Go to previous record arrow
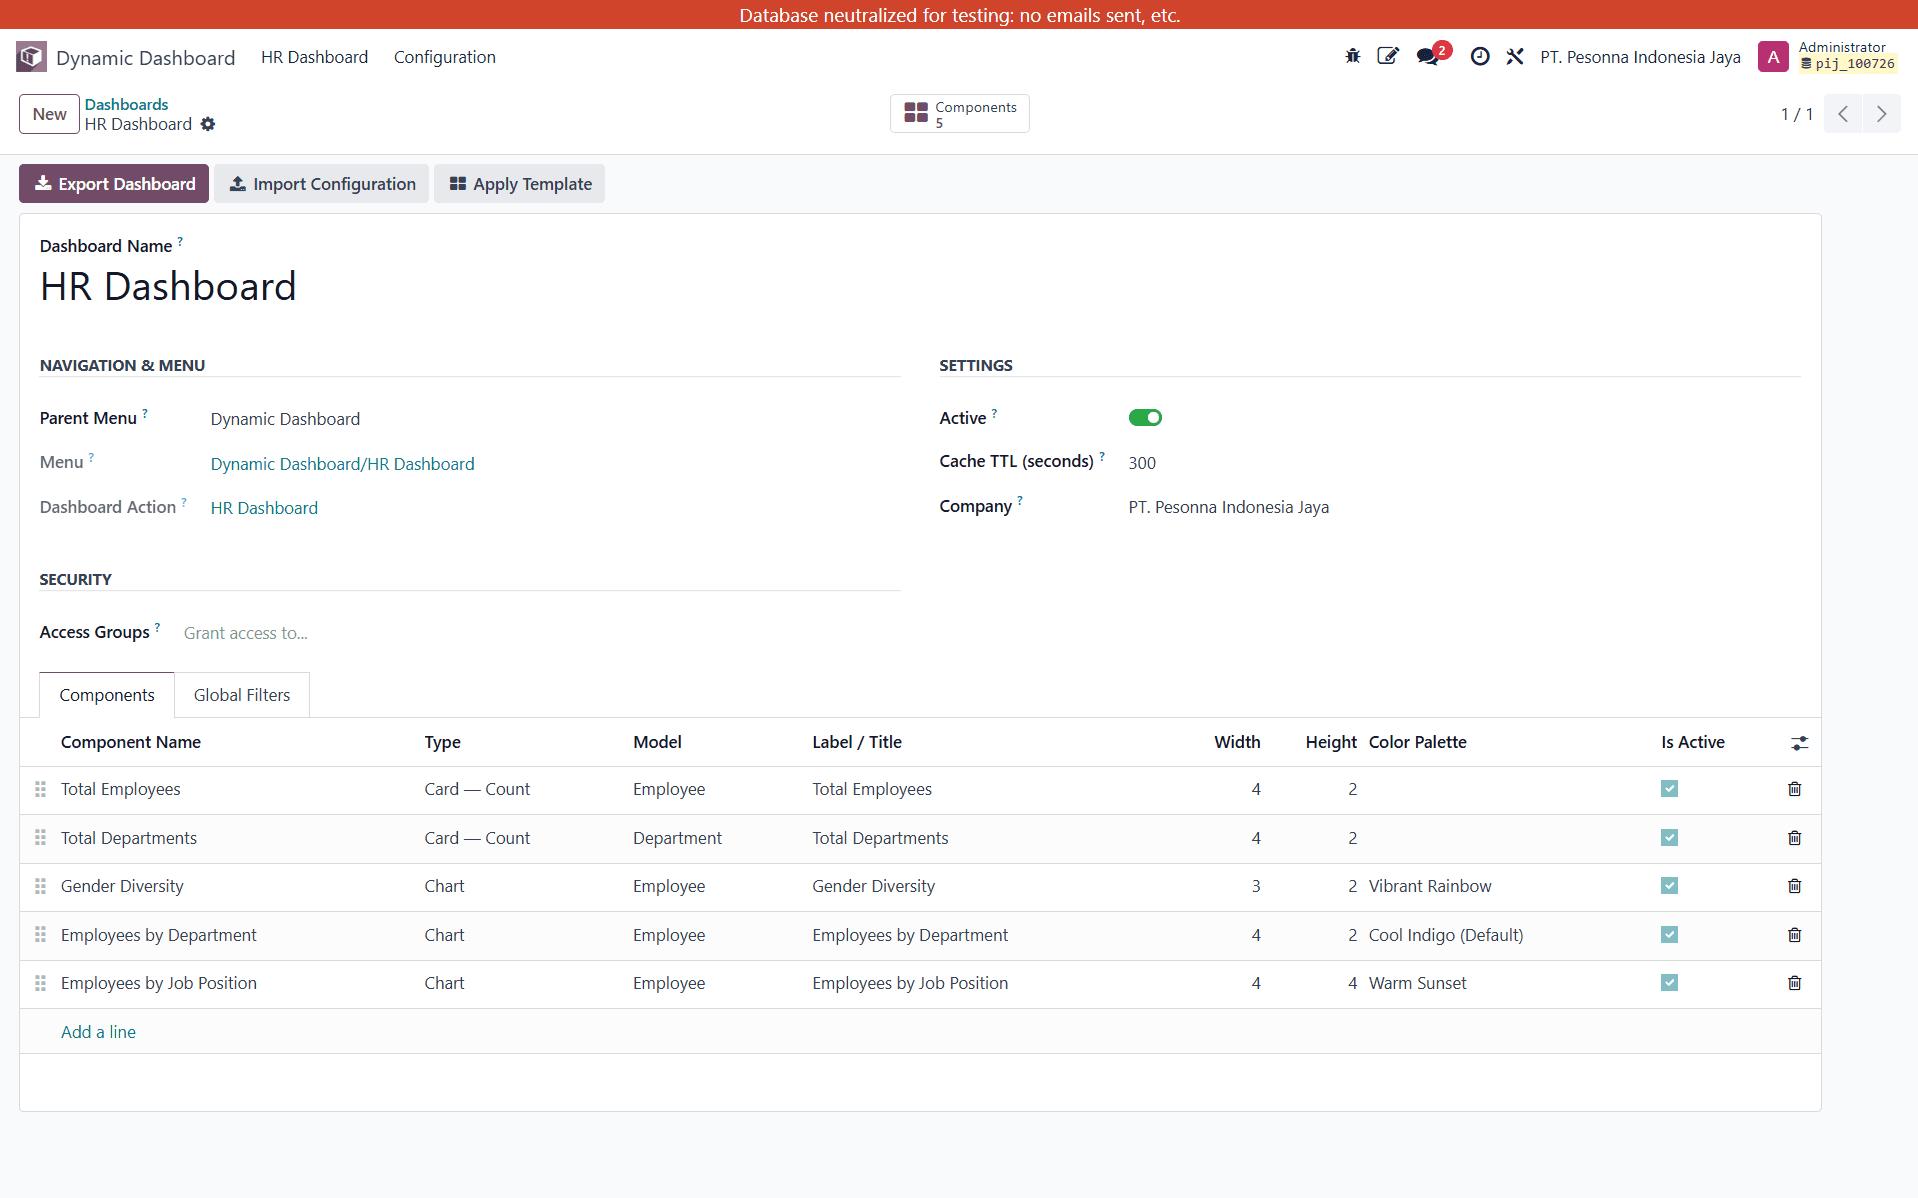This screenshot has width=1918, height=1198. click(1843, 114)
